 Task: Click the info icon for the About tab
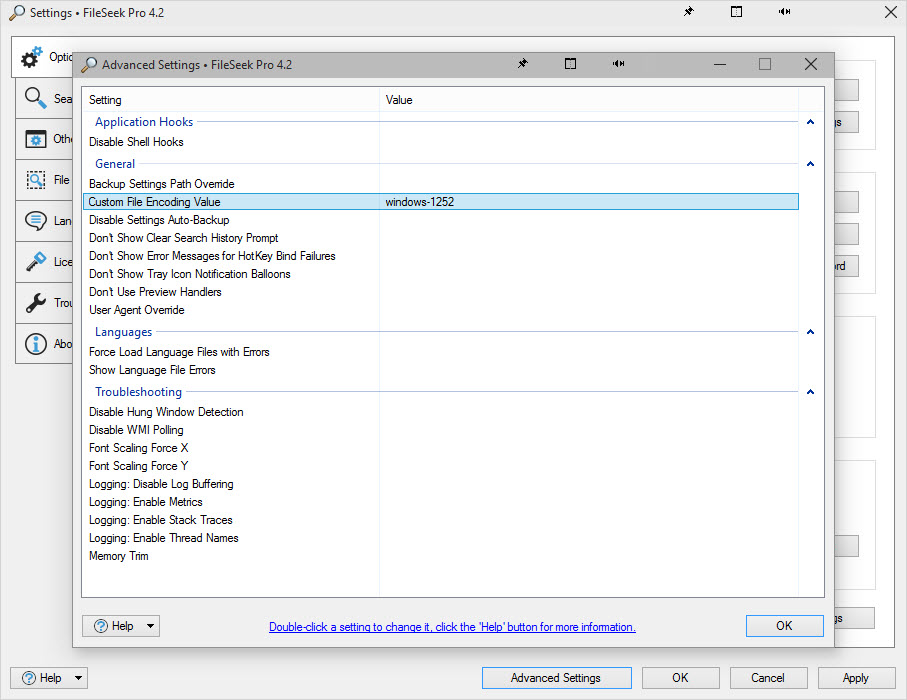36,344
